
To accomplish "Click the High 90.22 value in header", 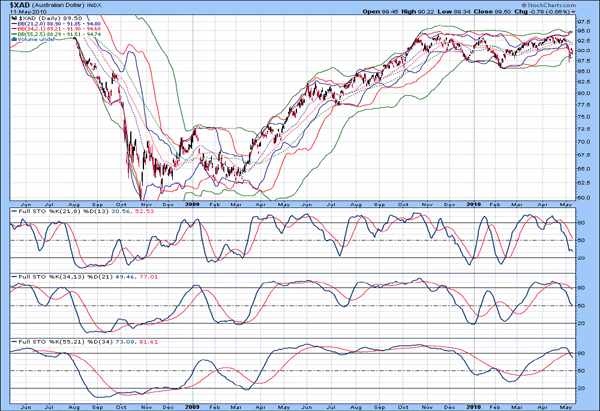I will [417, 13].
